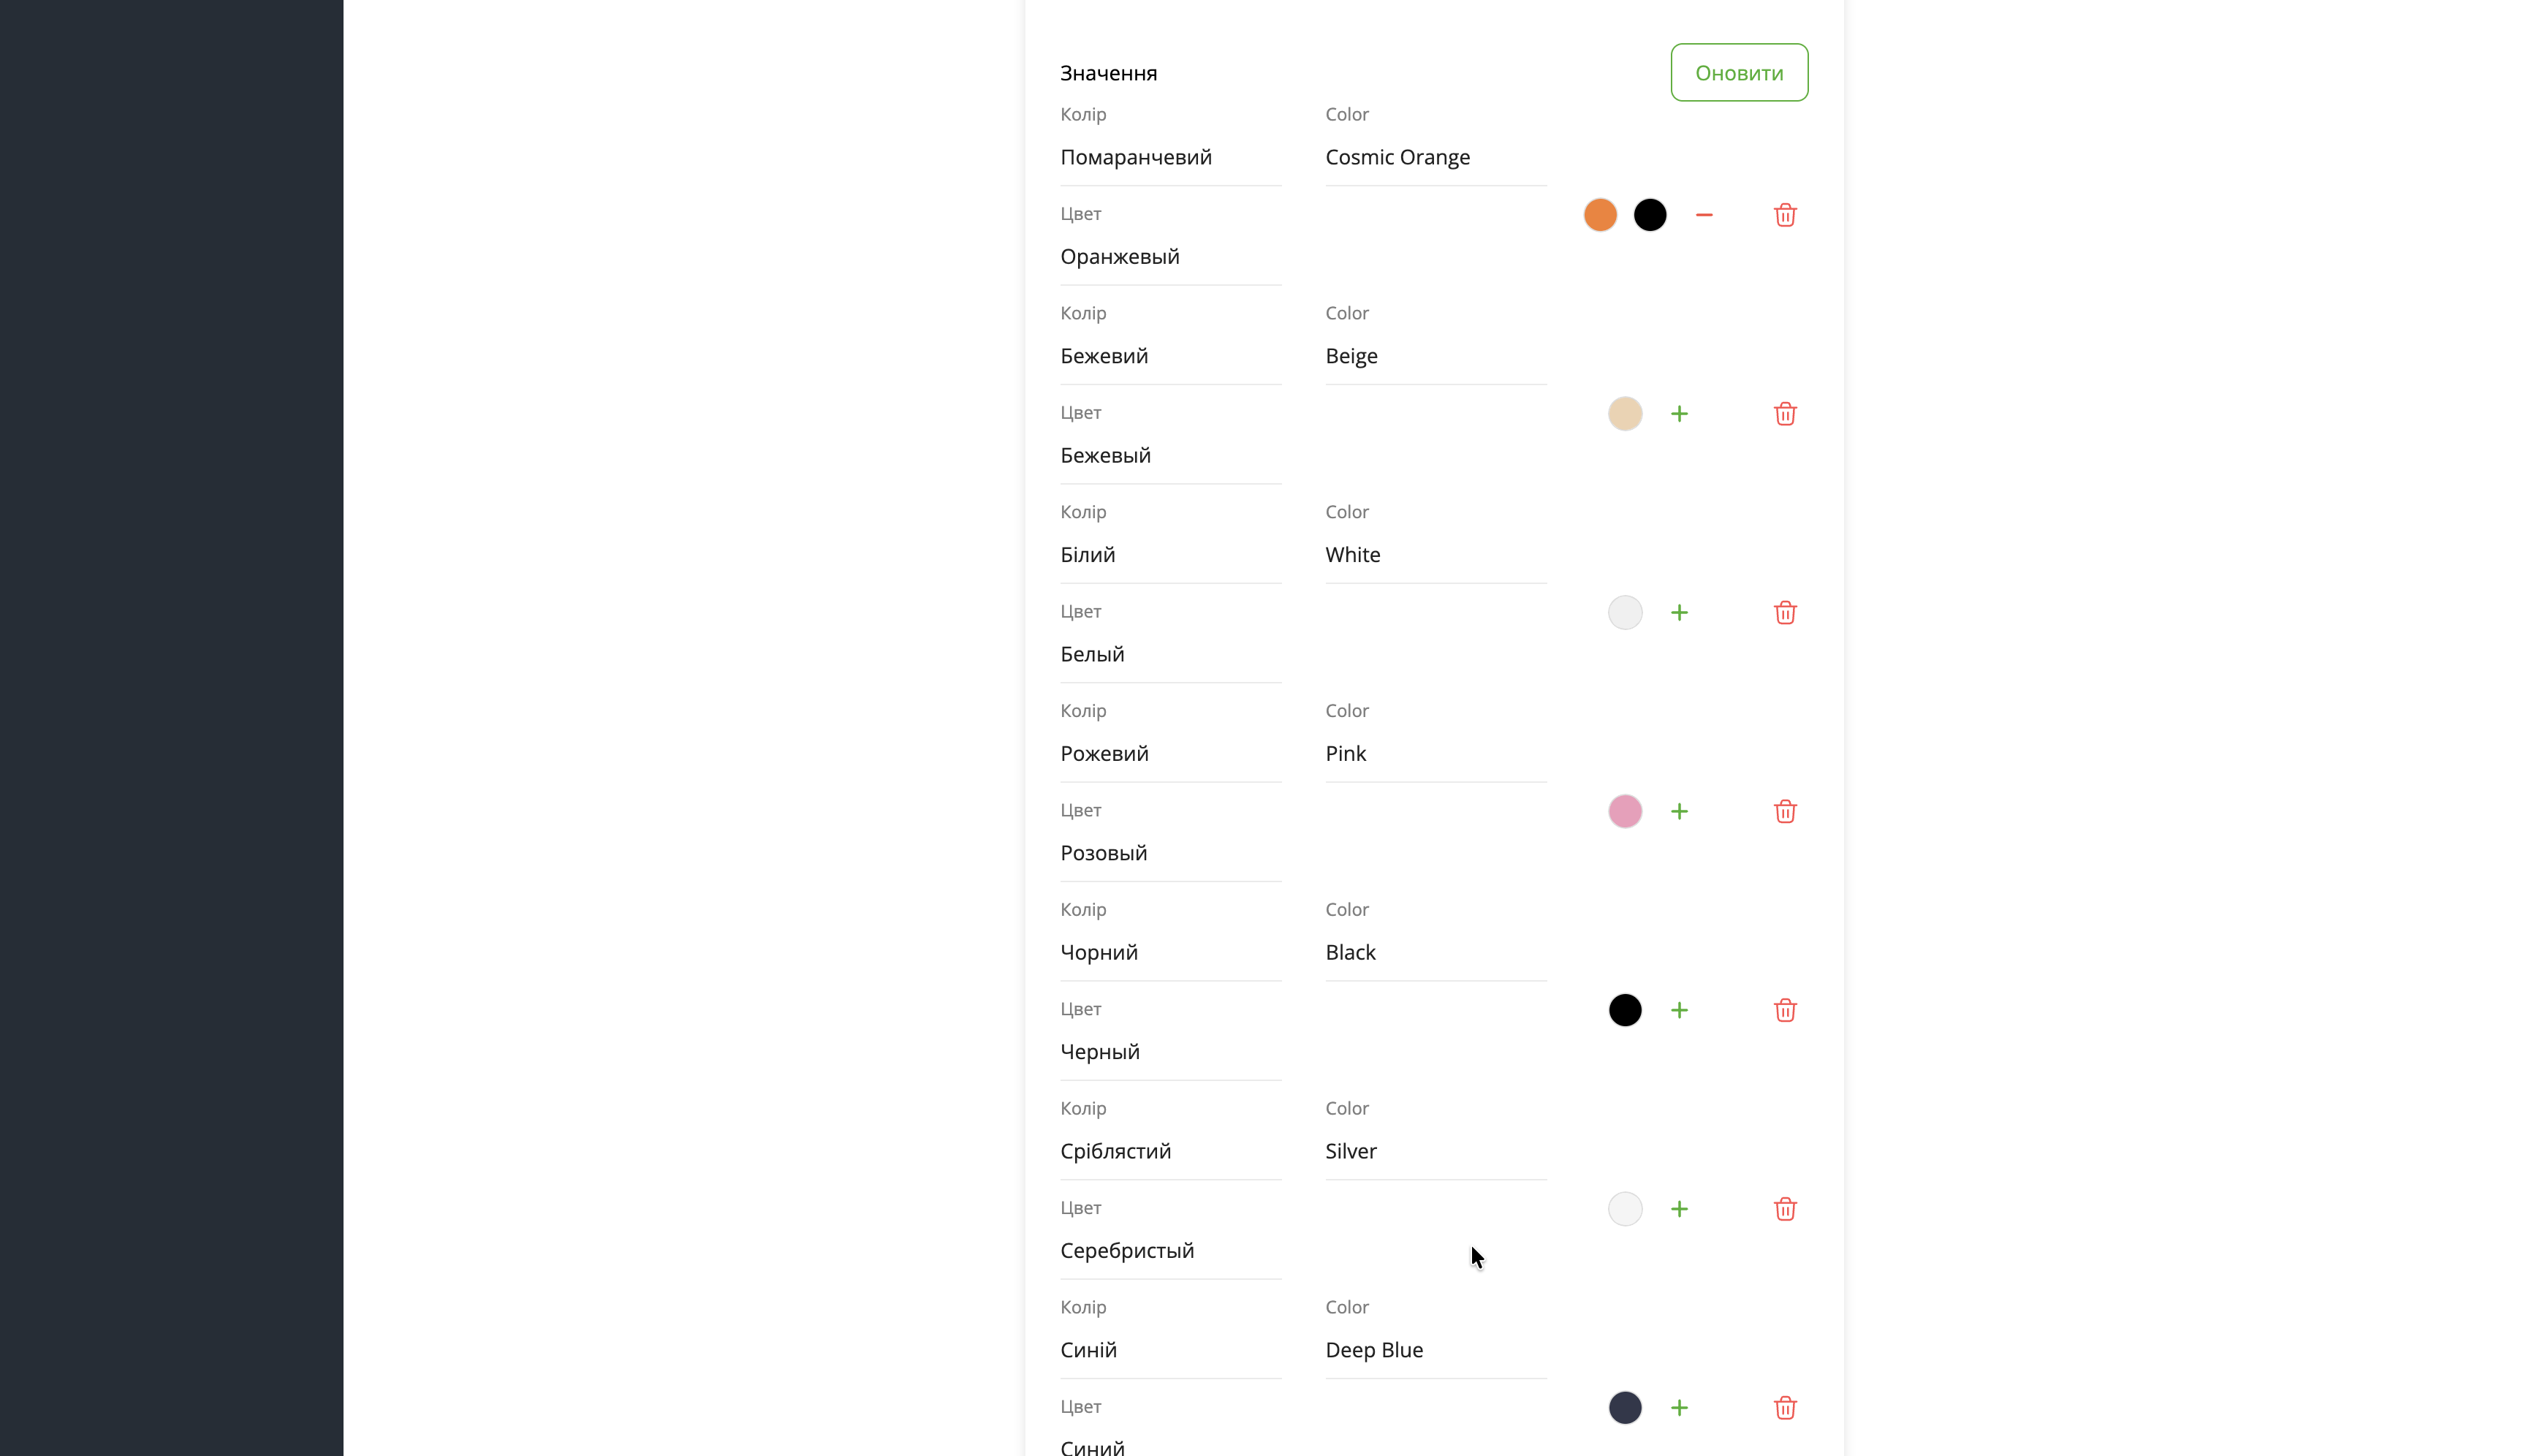Add another swatch to Deep Blue
Viewport: 2526px width, 1456px height.
[1679, 1408]
